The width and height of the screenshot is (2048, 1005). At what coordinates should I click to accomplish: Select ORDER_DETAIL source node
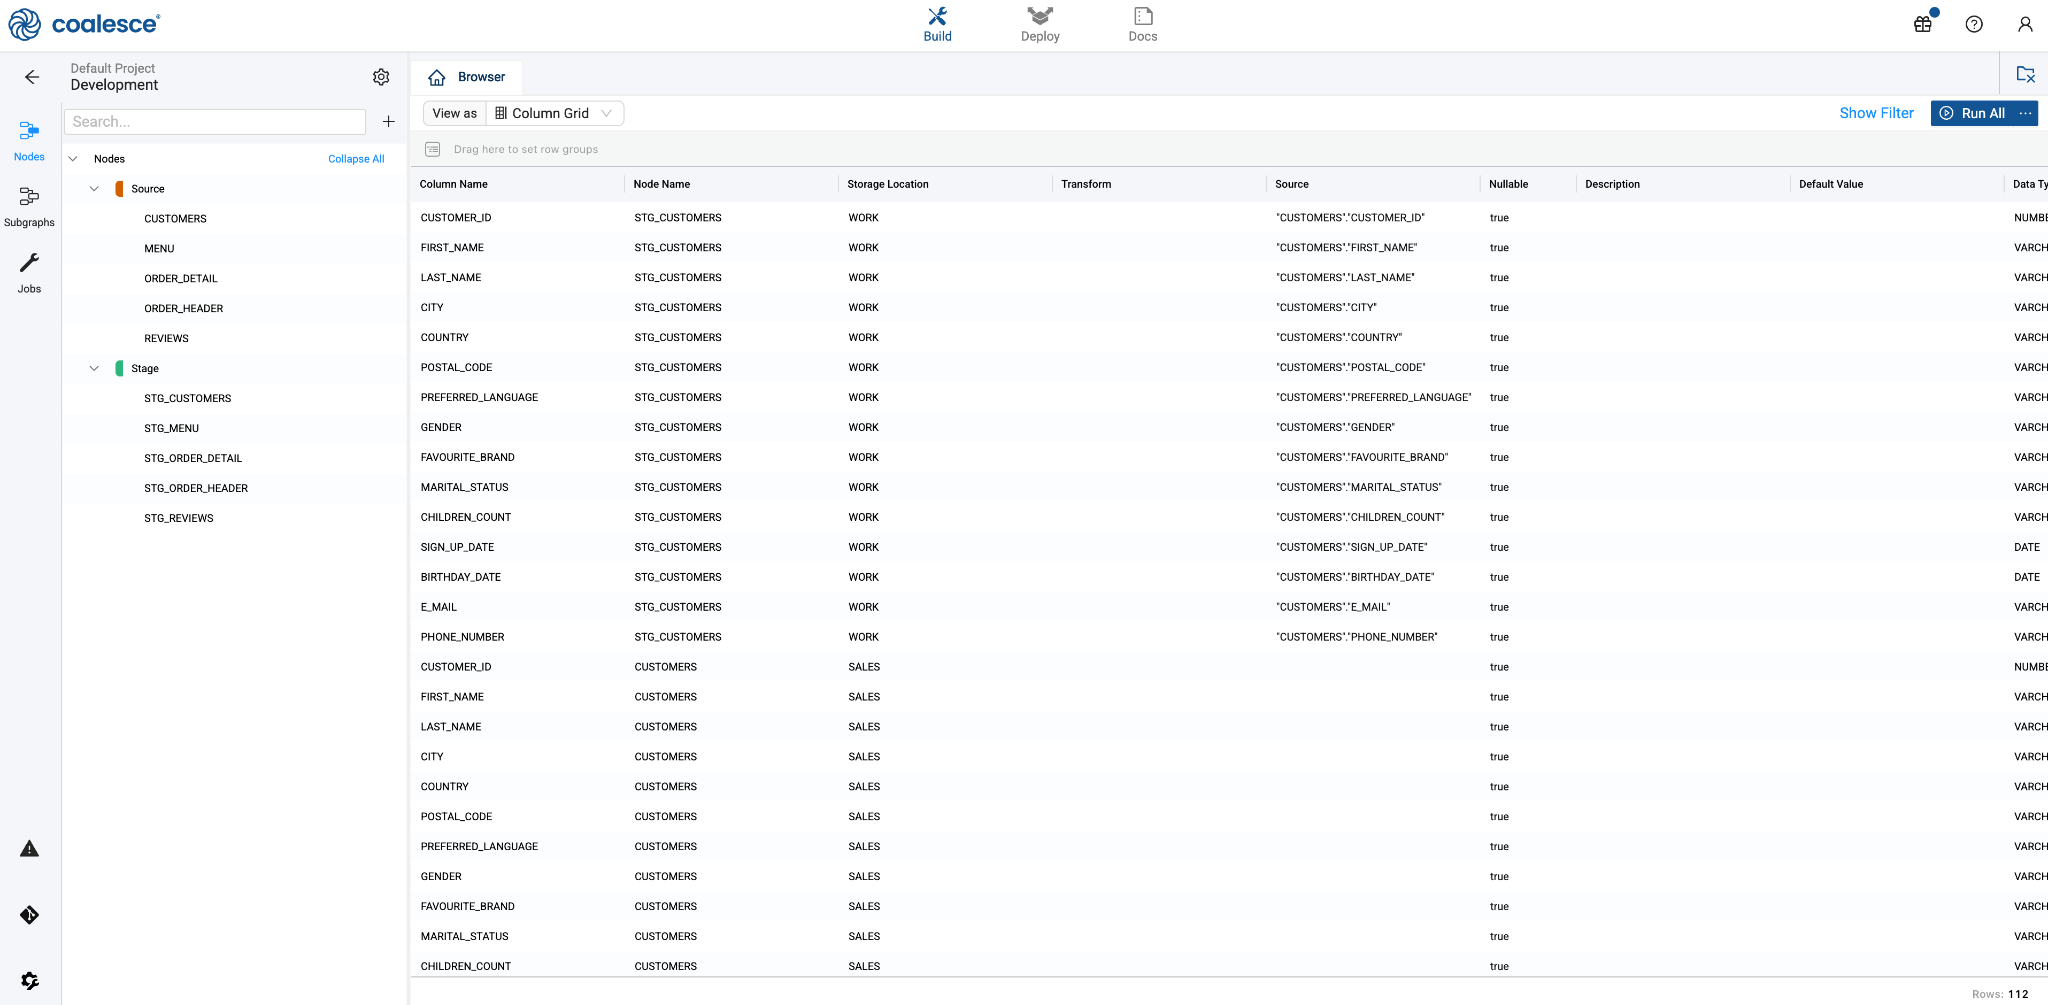(x=181, y=279)
